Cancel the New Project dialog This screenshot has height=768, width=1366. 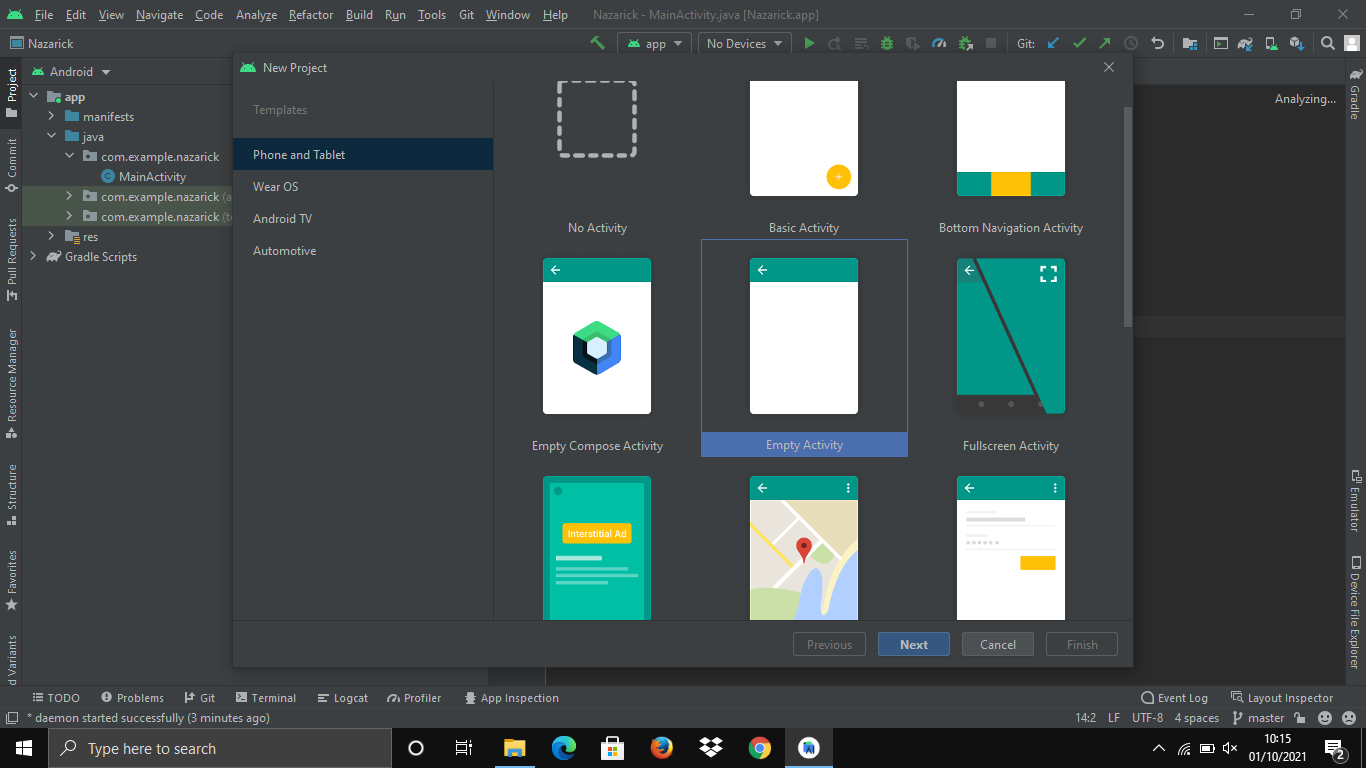(997, 643)
